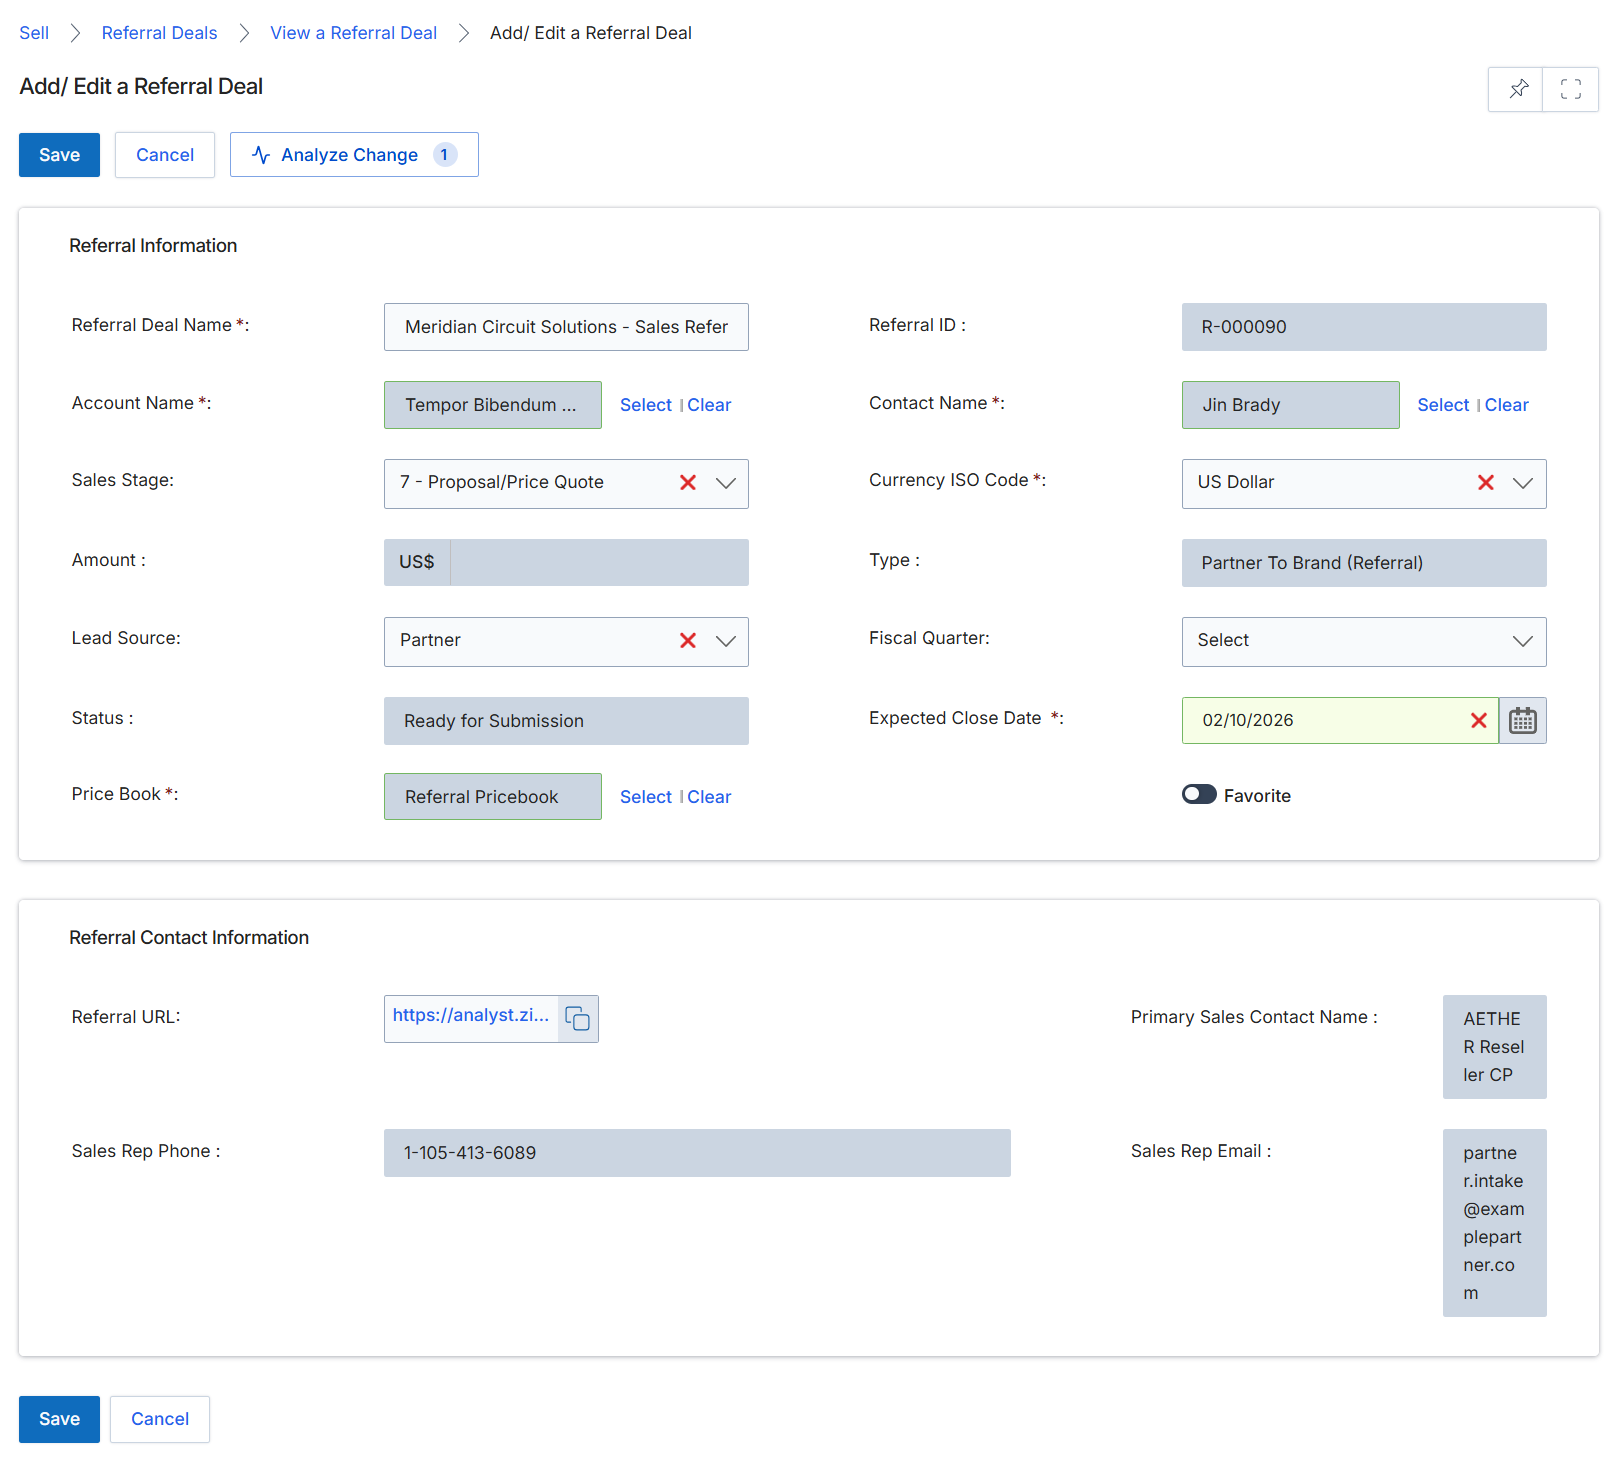
Task: Click the Referral Pricebook field
Action: (x=492, y=797)
